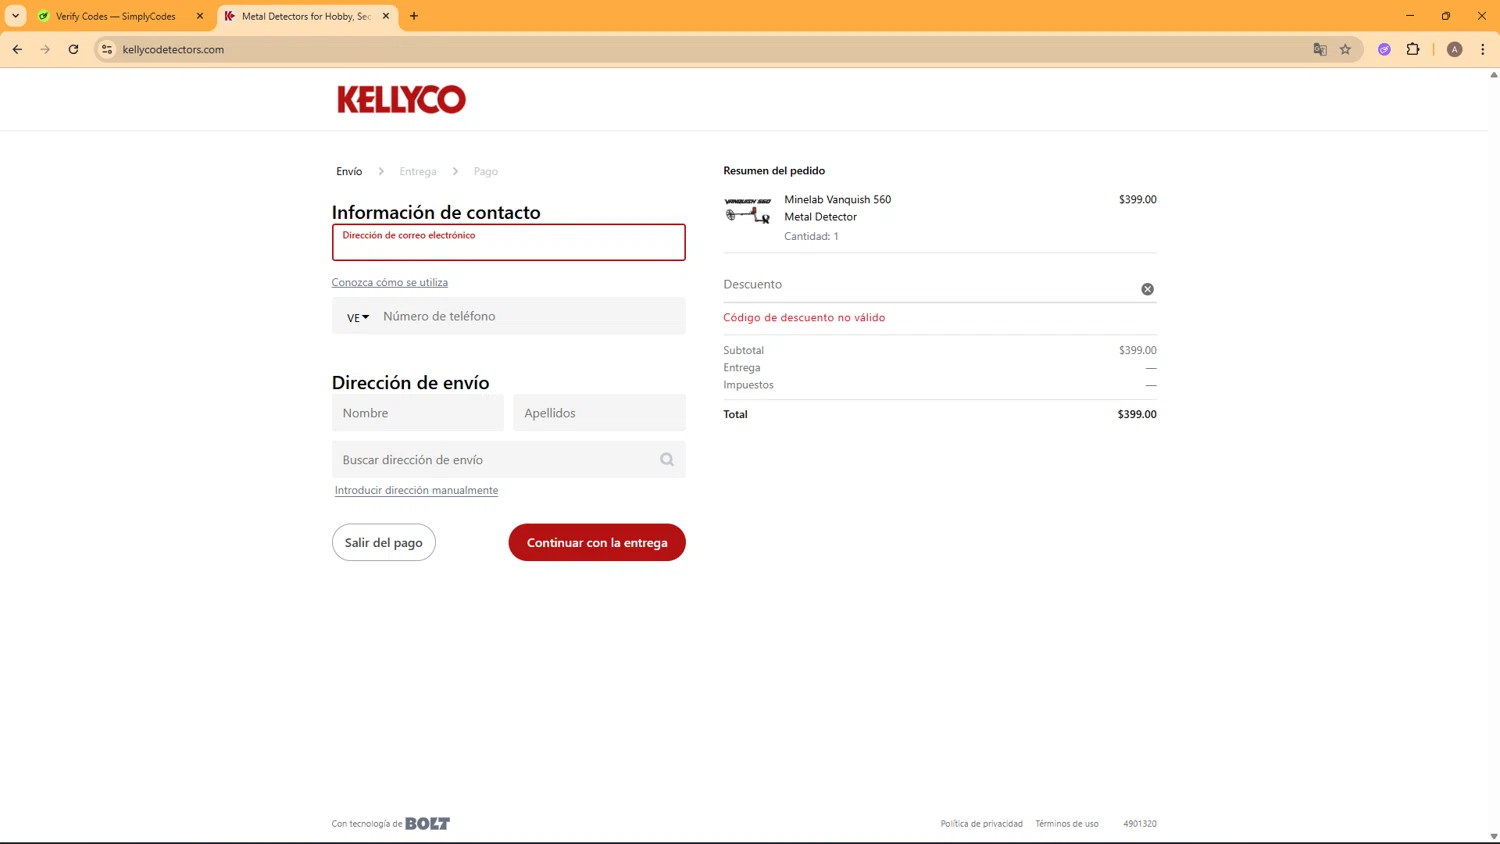
Task: Click the 4901320 number in footer
Action: [1140, 824]
